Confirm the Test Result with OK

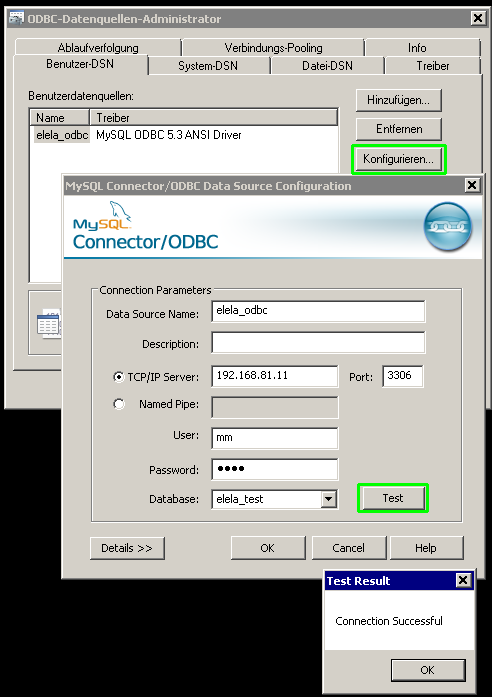pos(428,670)
